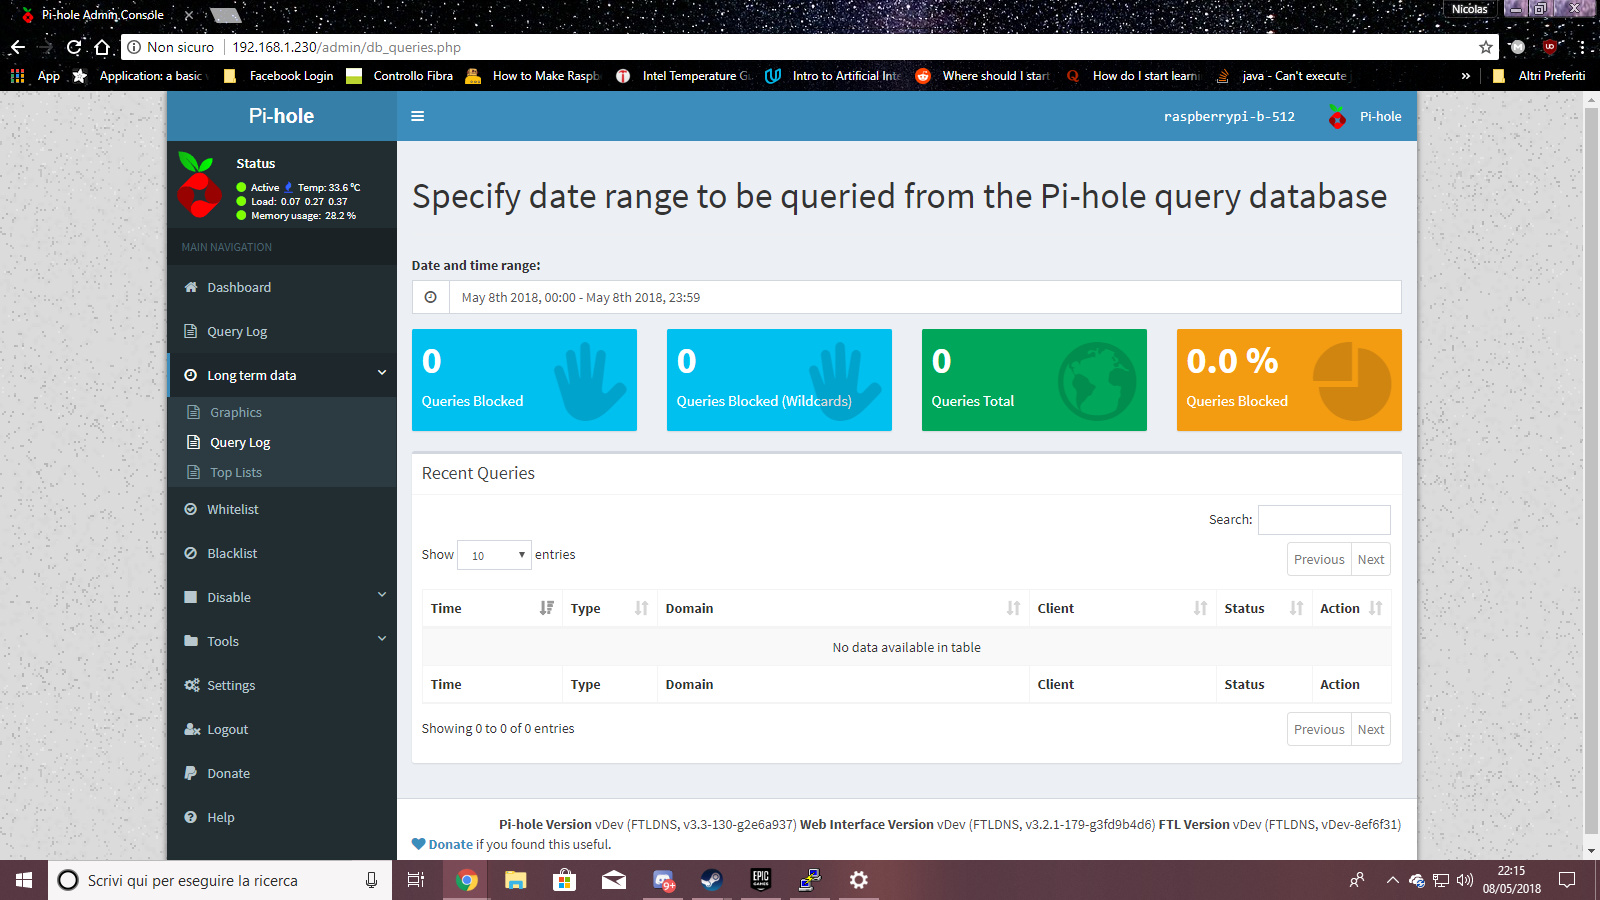The height and width of the screenshot is (900, 1600).
Task: Open the Intel Temperature bookmark
Action: [683, 76]
